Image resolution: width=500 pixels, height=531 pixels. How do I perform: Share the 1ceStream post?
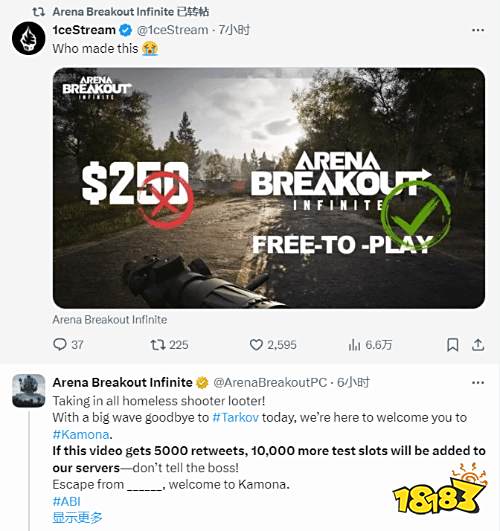[x=478, y=345]
